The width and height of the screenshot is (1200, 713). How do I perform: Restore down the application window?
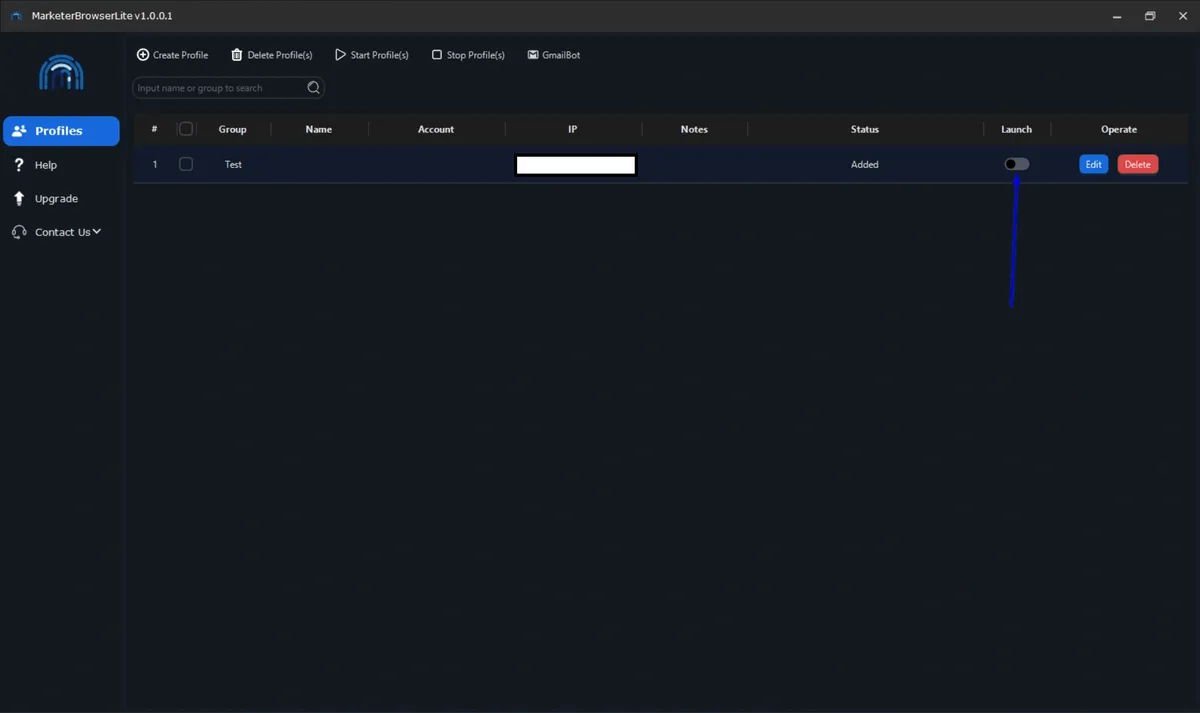(1150, 16)
